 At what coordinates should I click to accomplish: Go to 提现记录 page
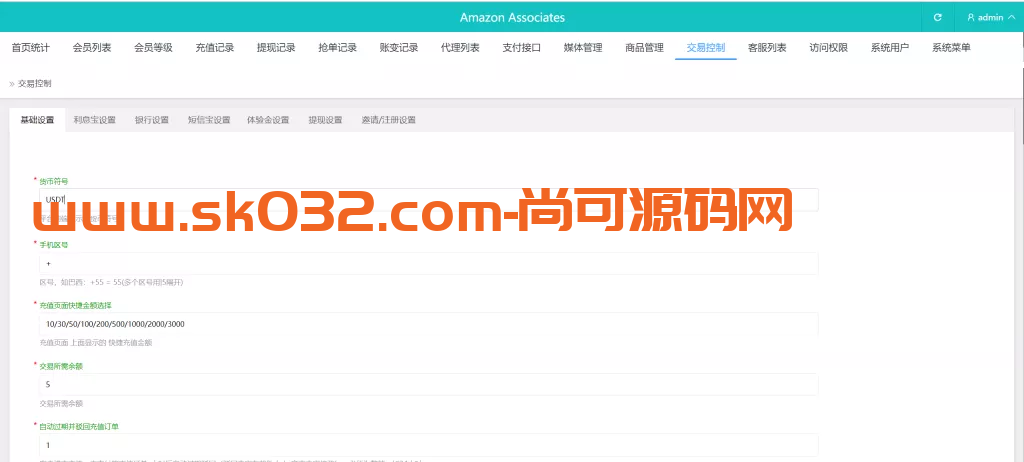pos(276,48)
